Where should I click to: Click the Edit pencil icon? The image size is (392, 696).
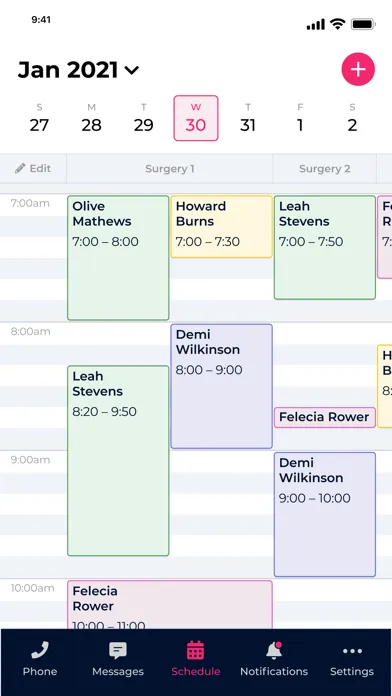click(20, 168)
